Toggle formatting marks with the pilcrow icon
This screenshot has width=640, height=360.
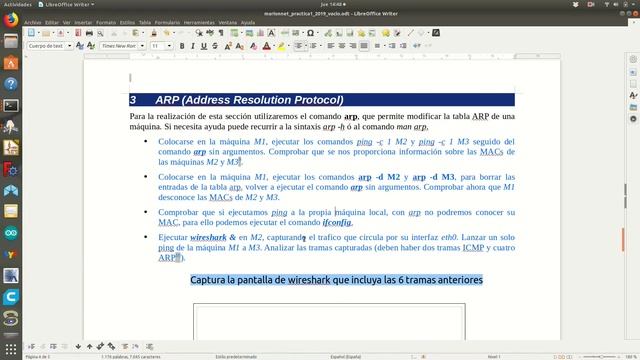tap(221, 33)
